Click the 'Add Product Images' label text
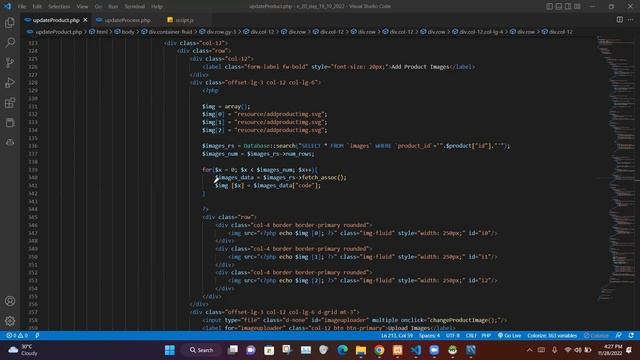640x360 pixels. click(420, 67)
